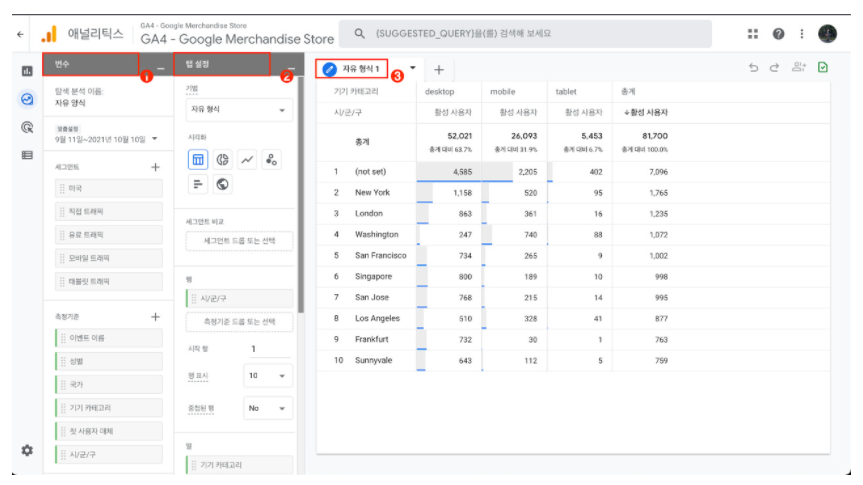Click the green export data icon

[x=823, y=67]
